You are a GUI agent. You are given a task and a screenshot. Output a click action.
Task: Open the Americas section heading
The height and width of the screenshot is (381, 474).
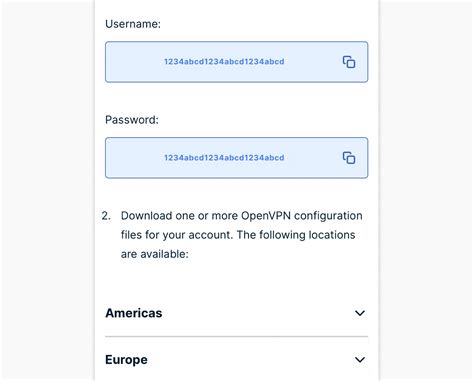(x=134, y=313)
